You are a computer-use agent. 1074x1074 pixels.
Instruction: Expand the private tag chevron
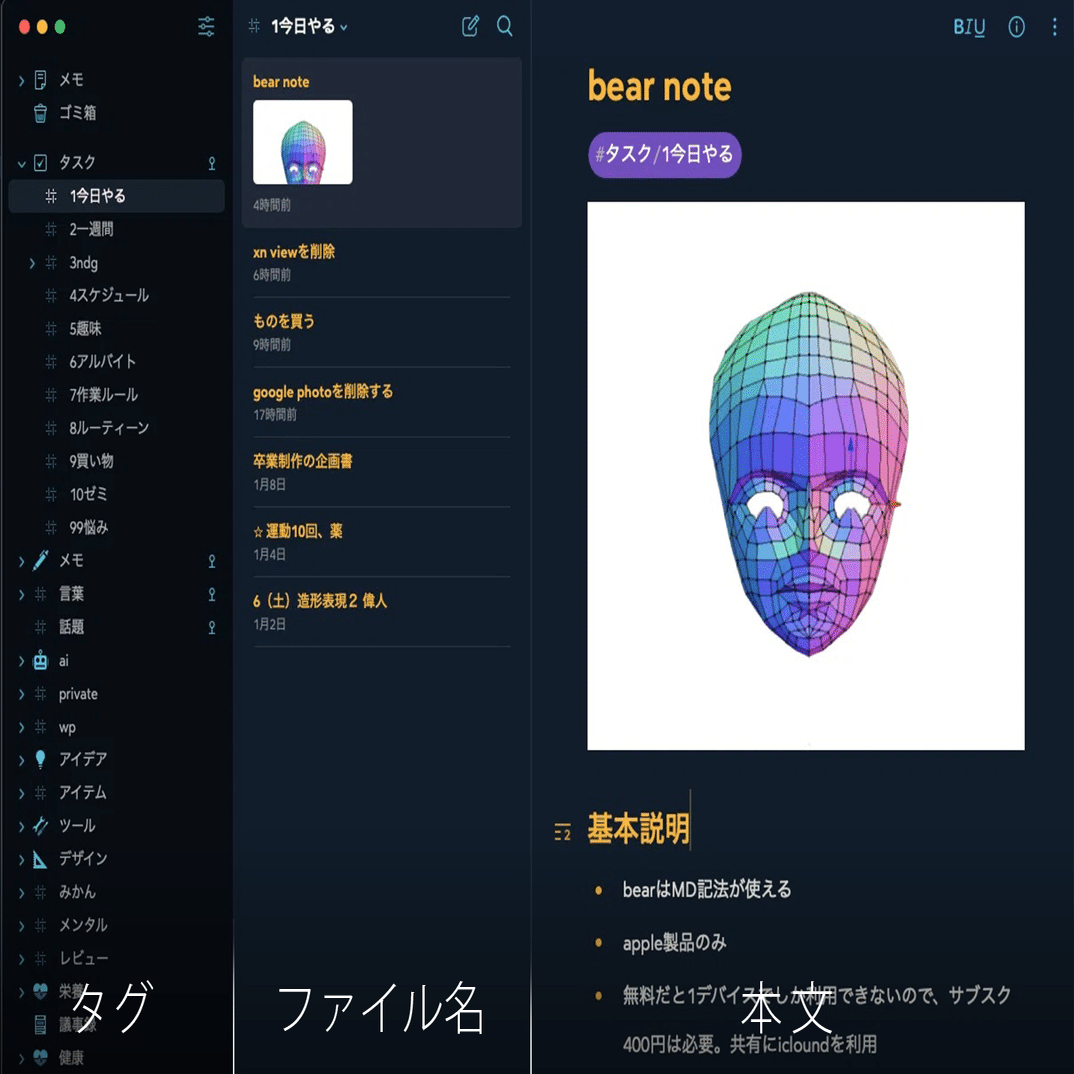click(21, 695)
